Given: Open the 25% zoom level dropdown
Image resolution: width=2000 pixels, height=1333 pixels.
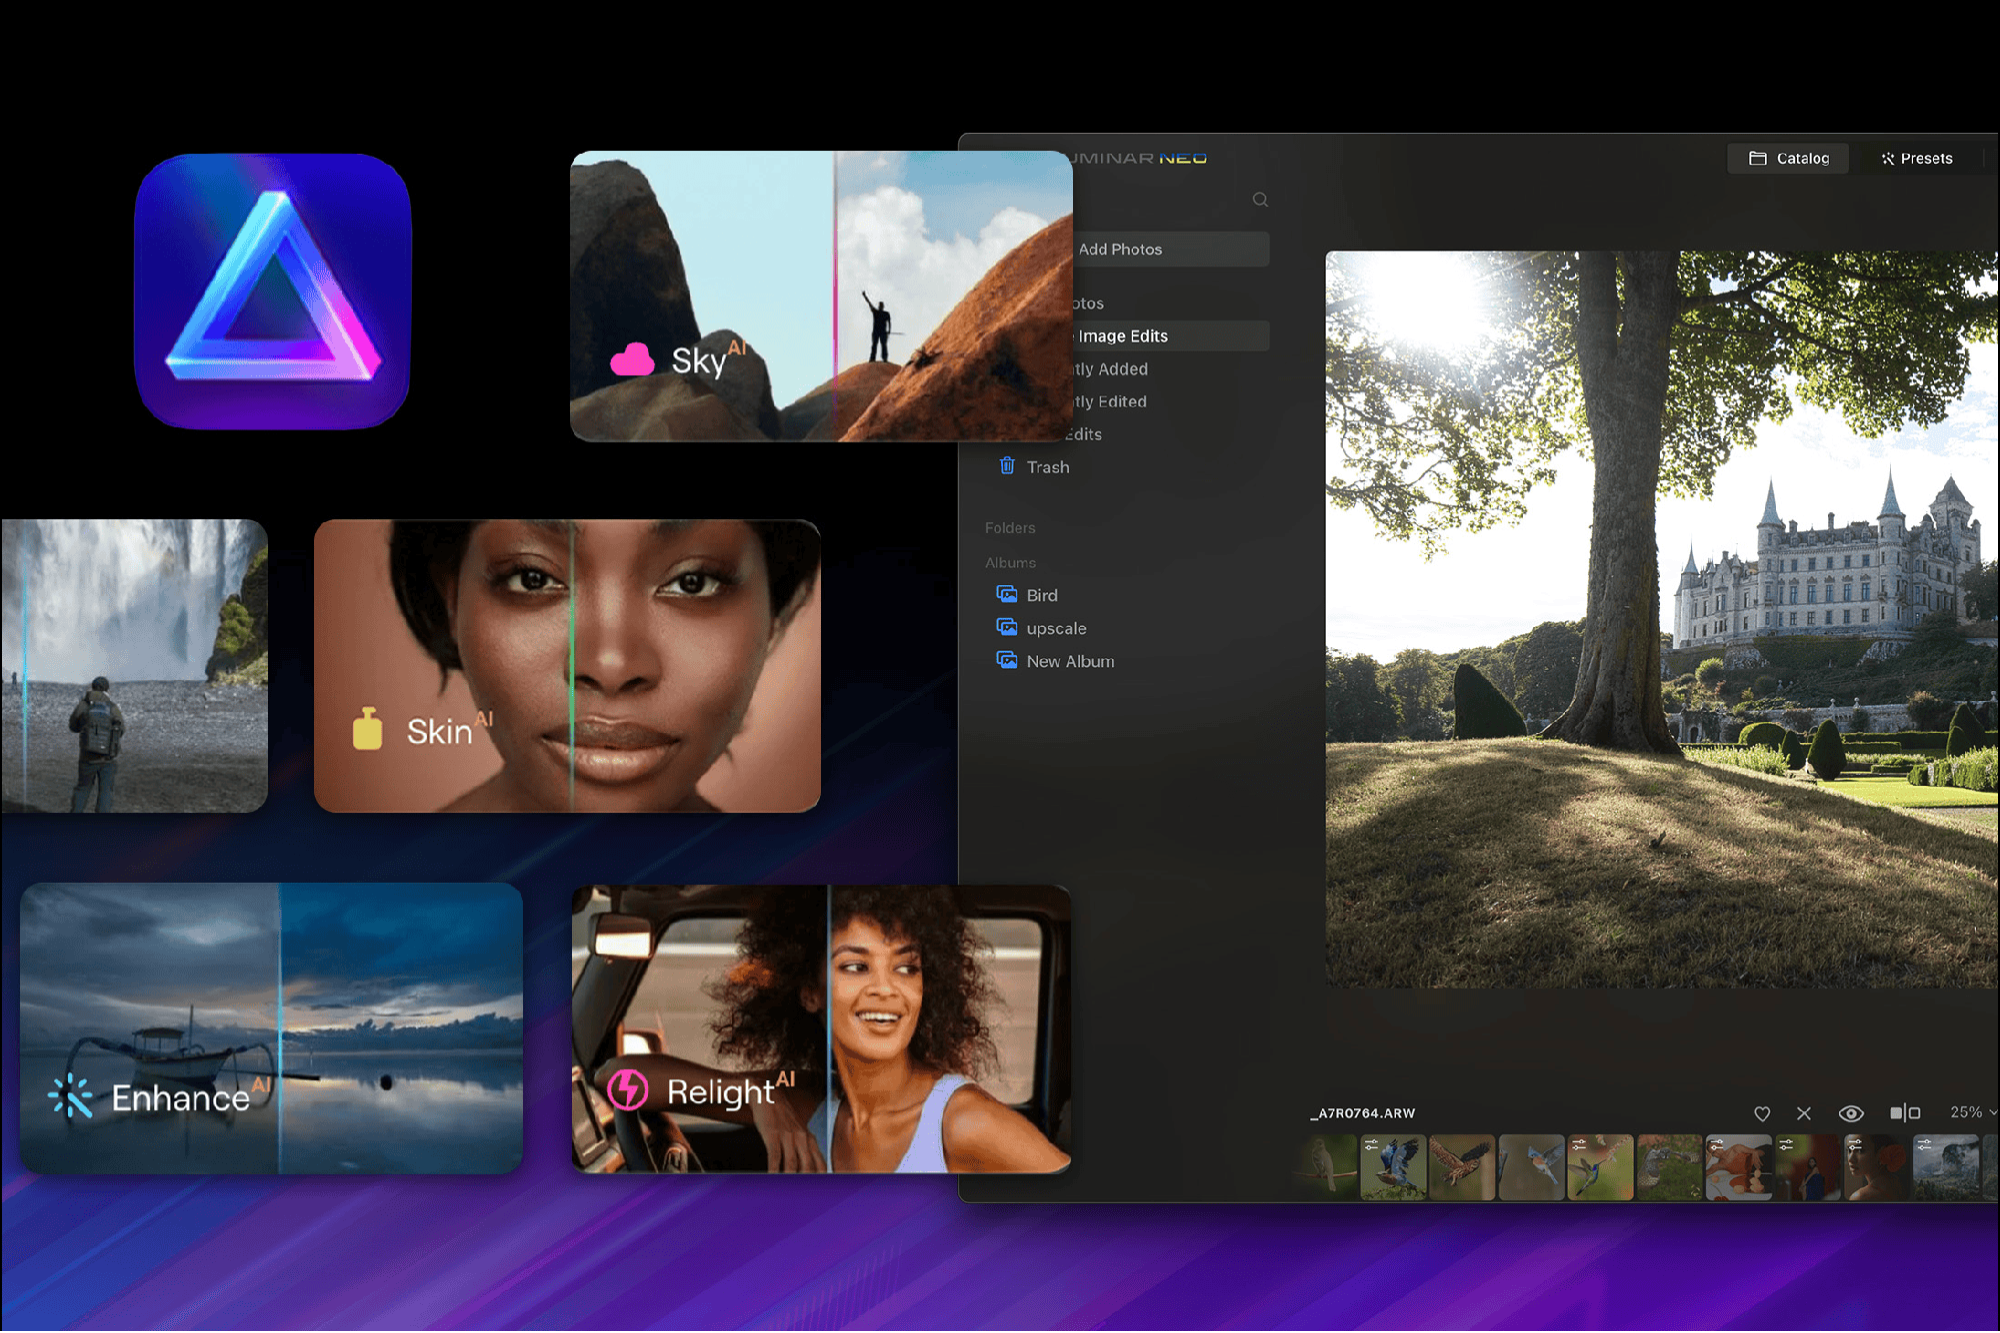Looking at the screenshot, I should [x=1969, y=1112].
